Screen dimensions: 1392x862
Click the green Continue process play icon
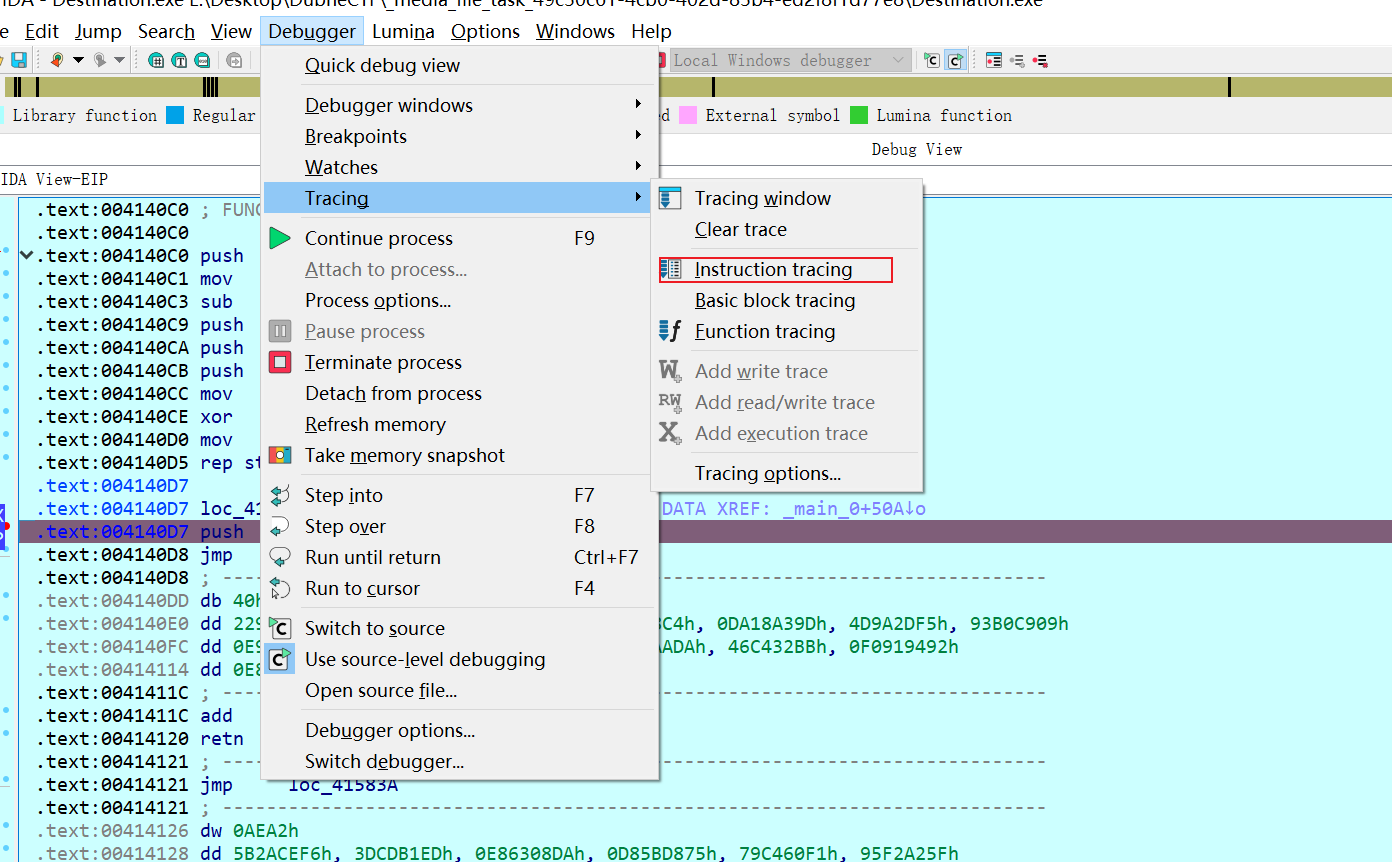pos(280,239)
